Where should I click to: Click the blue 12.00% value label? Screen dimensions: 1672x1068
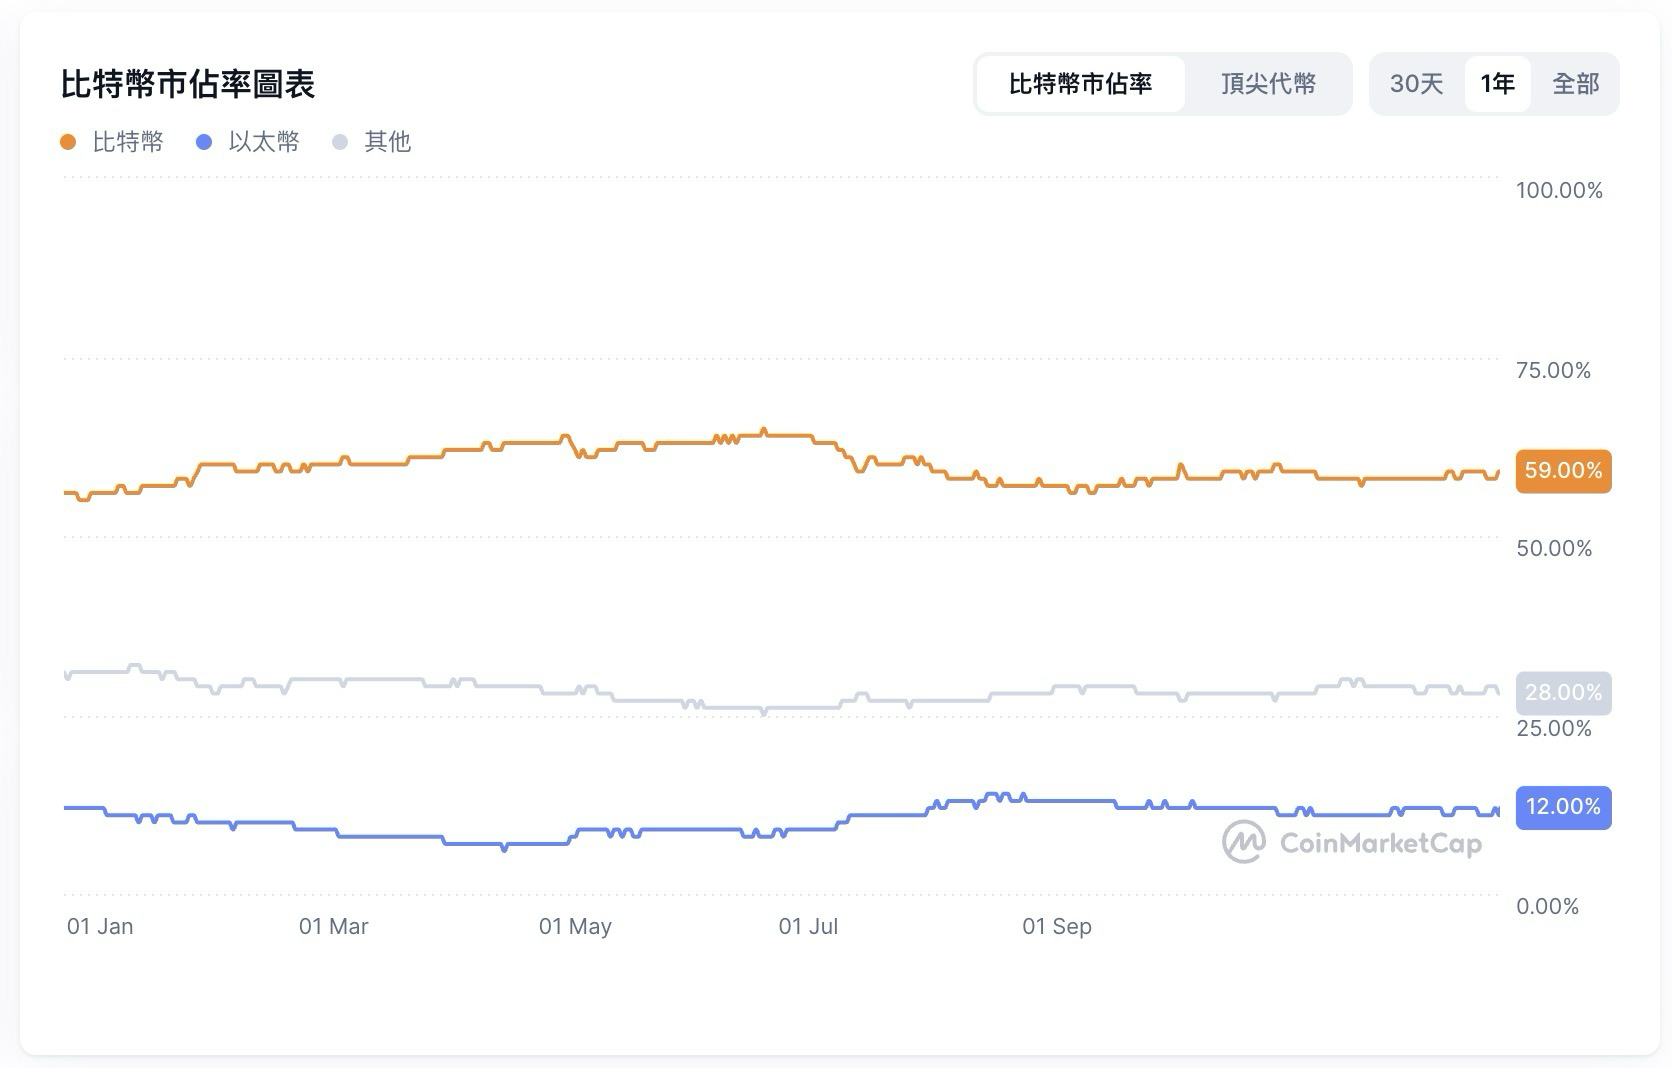coord(1563,807)
